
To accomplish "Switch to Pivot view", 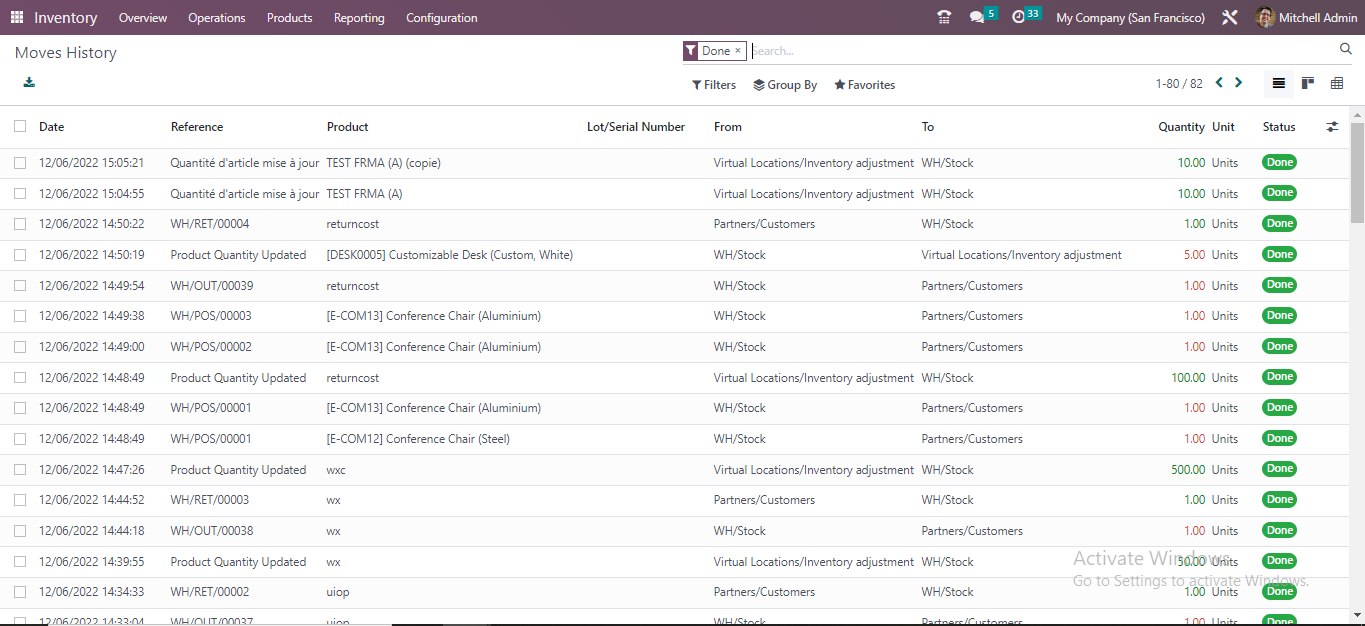I will (x=1337, y=83).
